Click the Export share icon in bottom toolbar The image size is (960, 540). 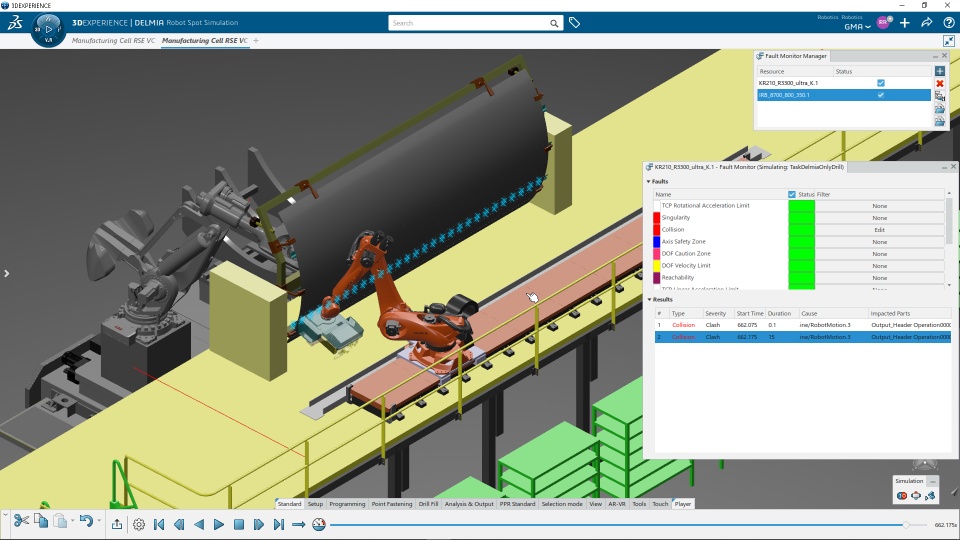[117, 524]
